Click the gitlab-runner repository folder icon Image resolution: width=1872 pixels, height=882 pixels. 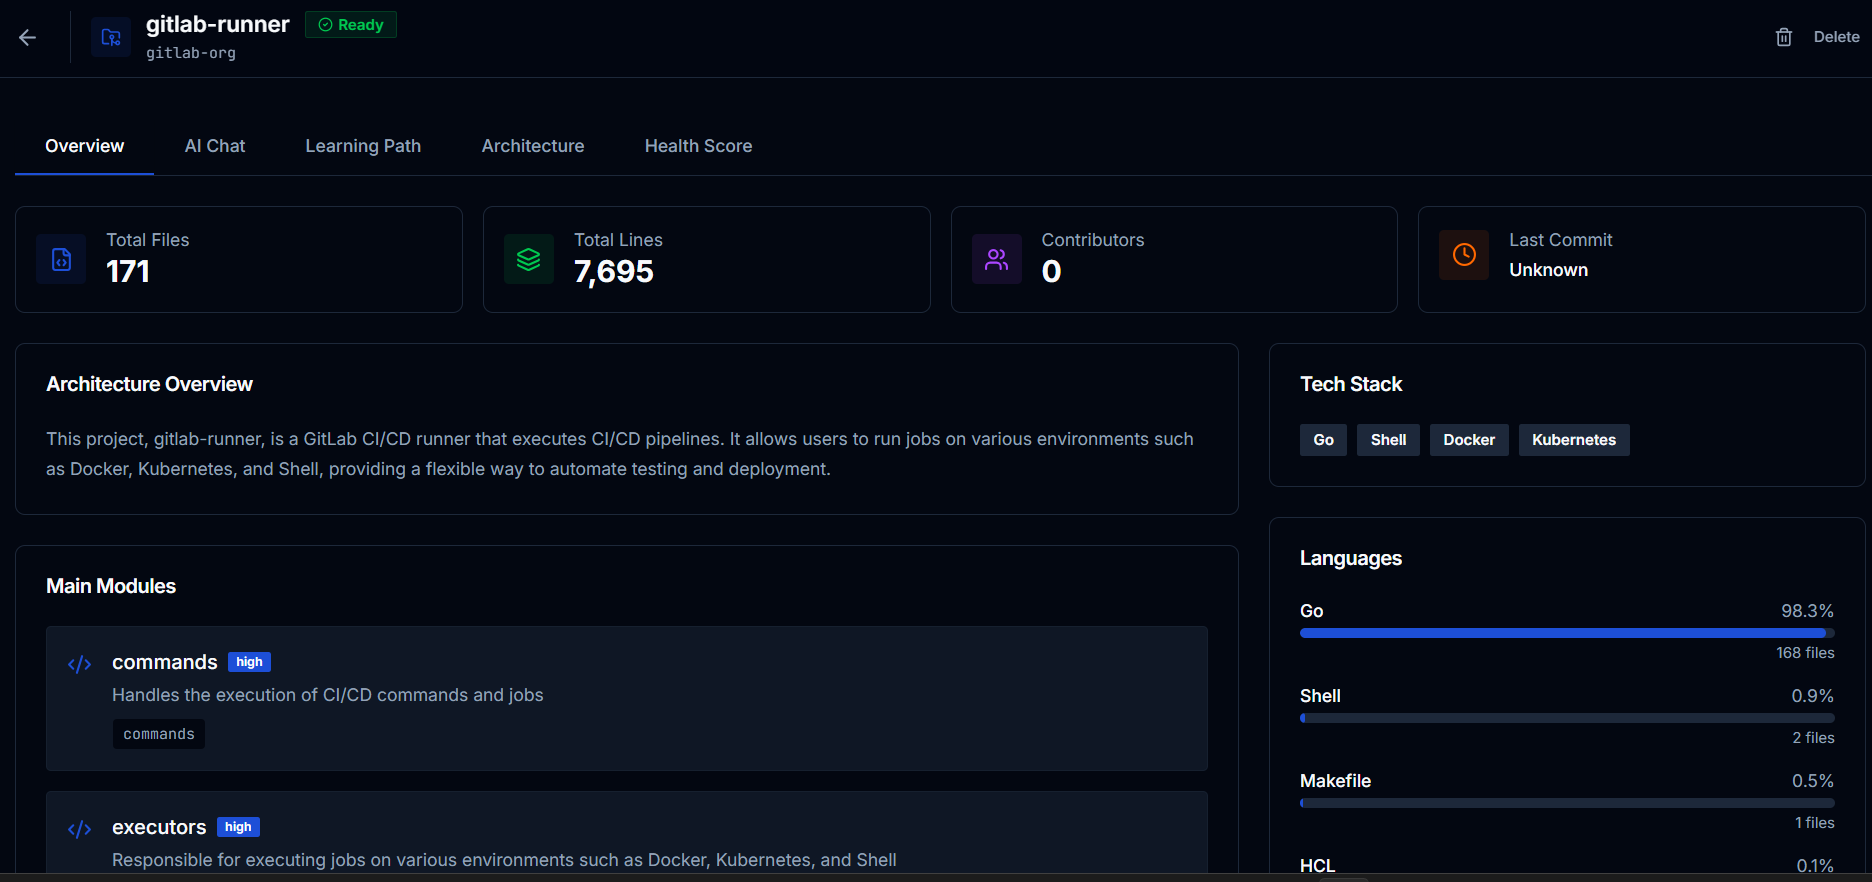(111, 38)
